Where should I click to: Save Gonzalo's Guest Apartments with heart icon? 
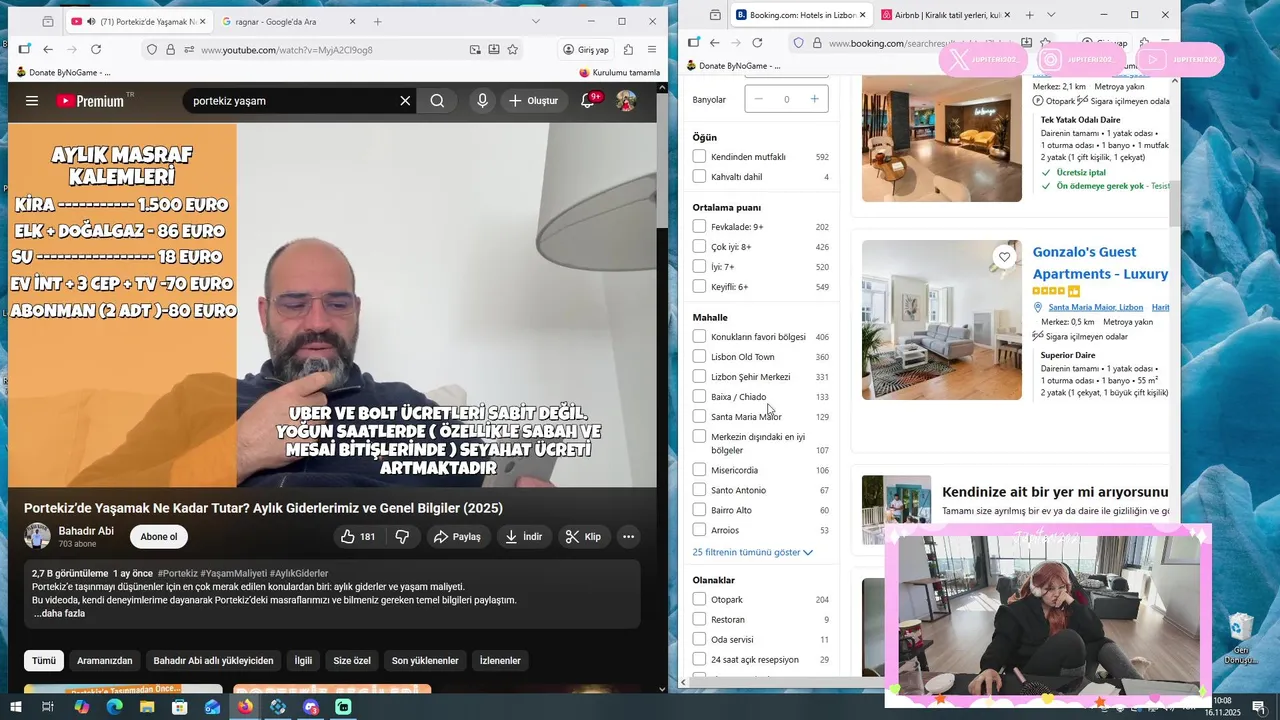(1004, 257)
